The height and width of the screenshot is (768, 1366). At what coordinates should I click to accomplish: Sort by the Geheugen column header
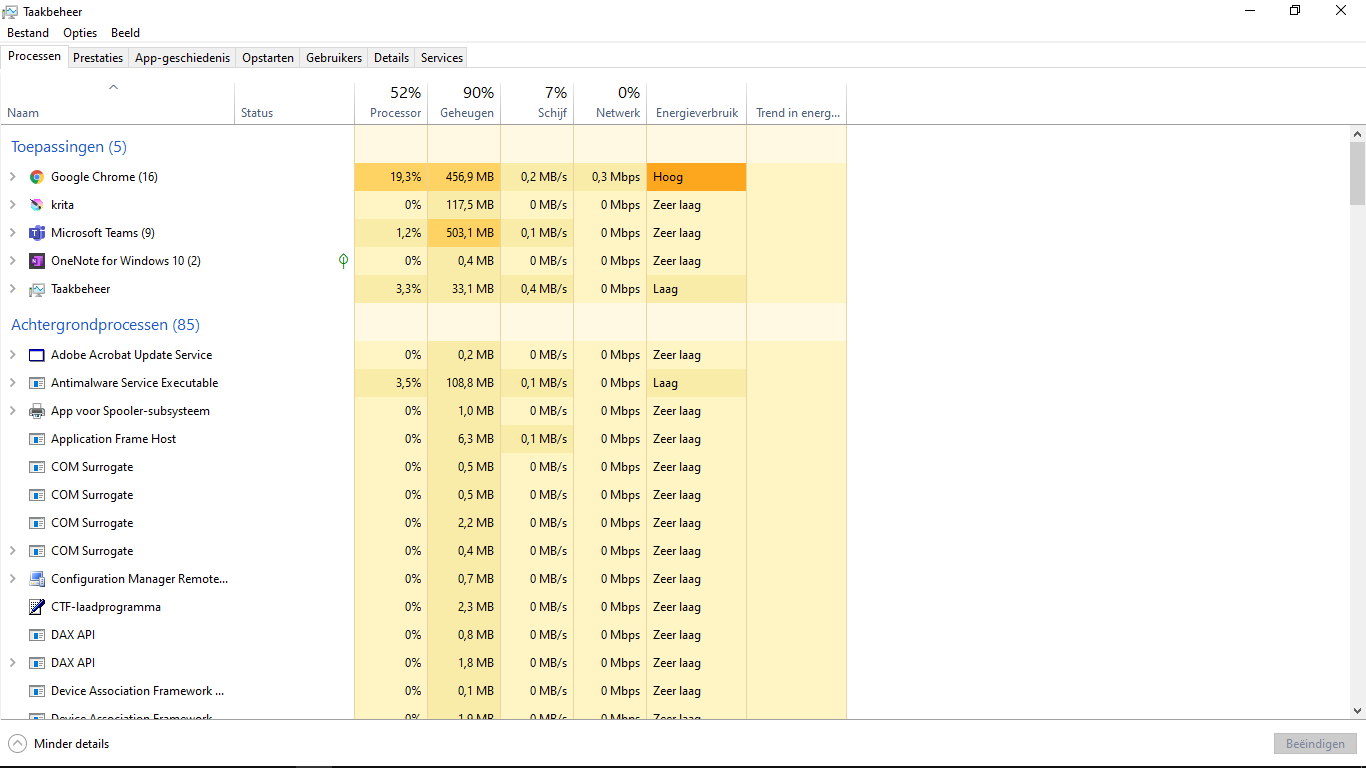tap(466, 113)
